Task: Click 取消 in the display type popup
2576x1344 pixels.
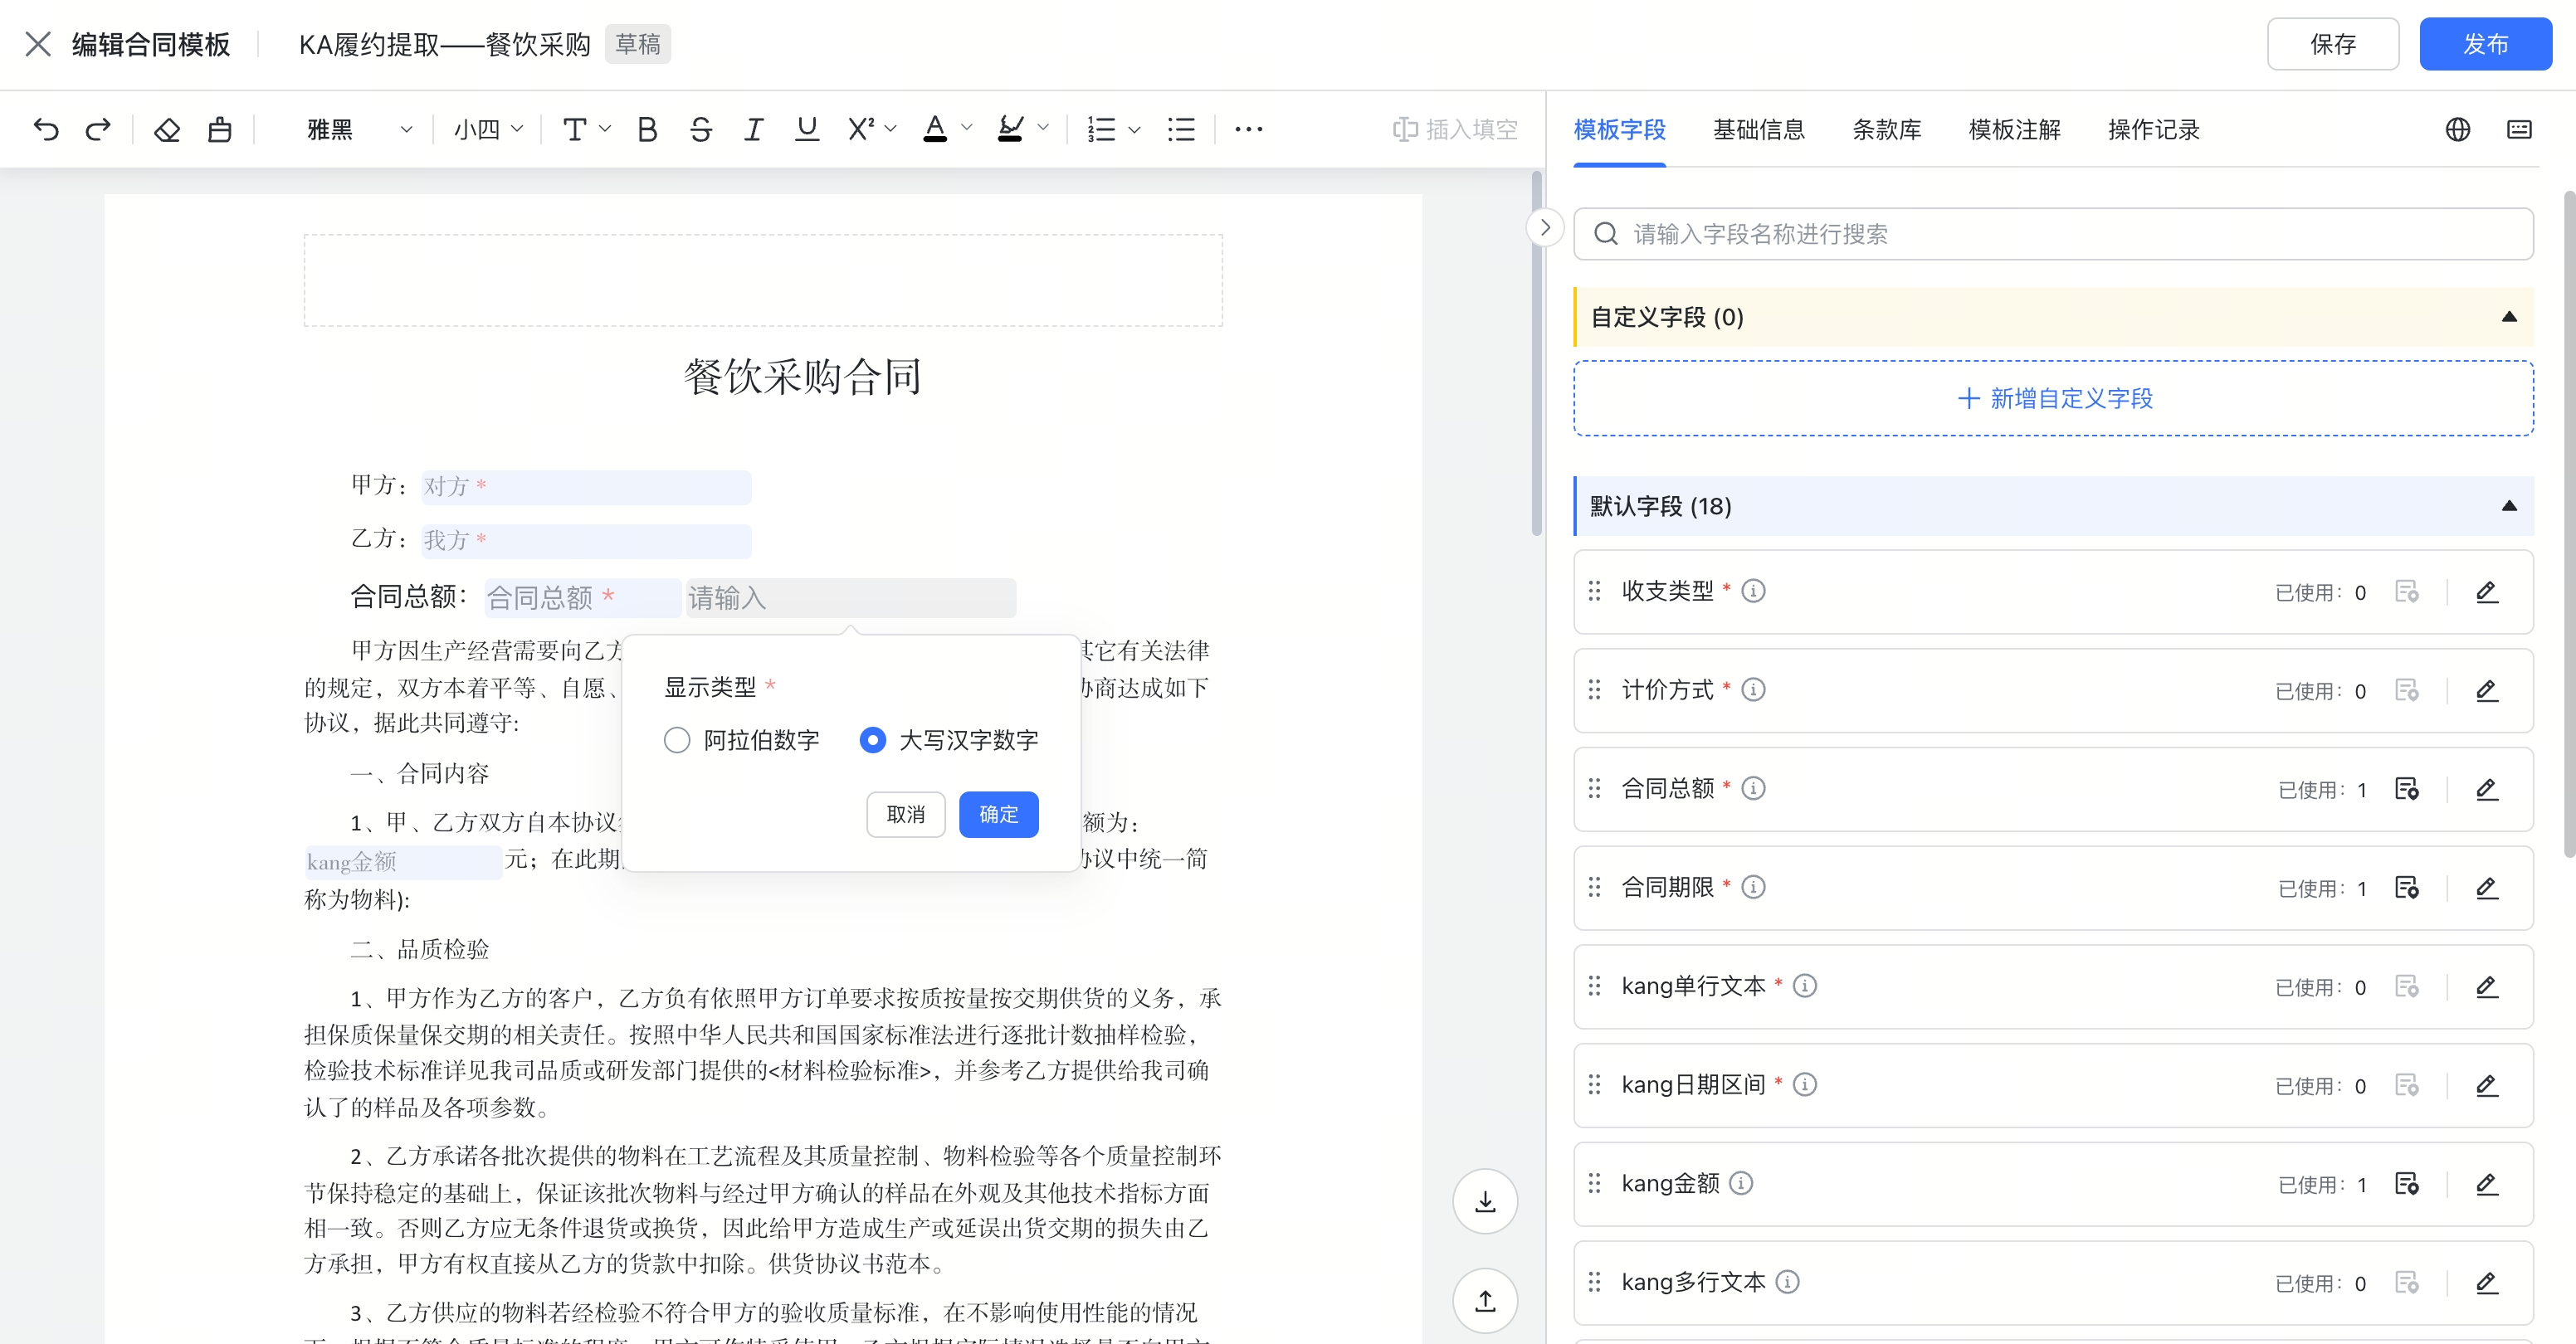Action: (x=905, y=814)
